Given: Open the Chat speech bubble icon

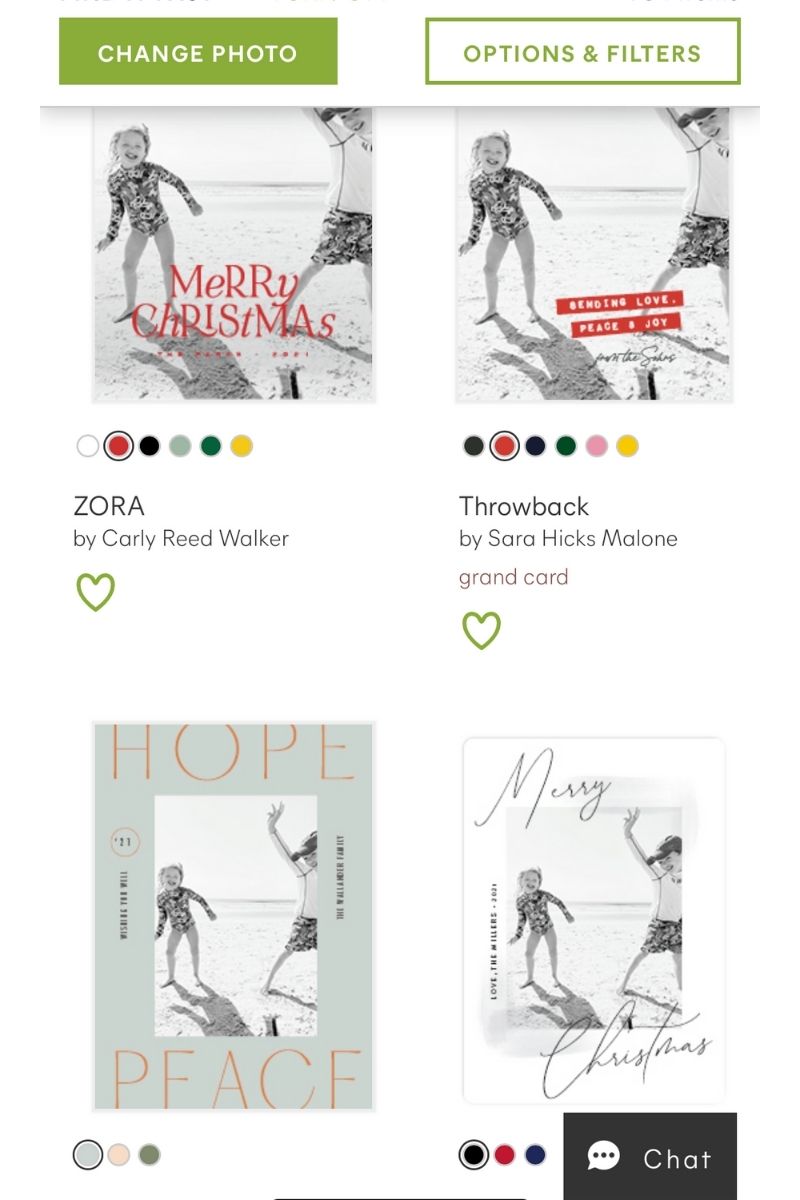Looking at the screenshot, I should pos(604,1157).
